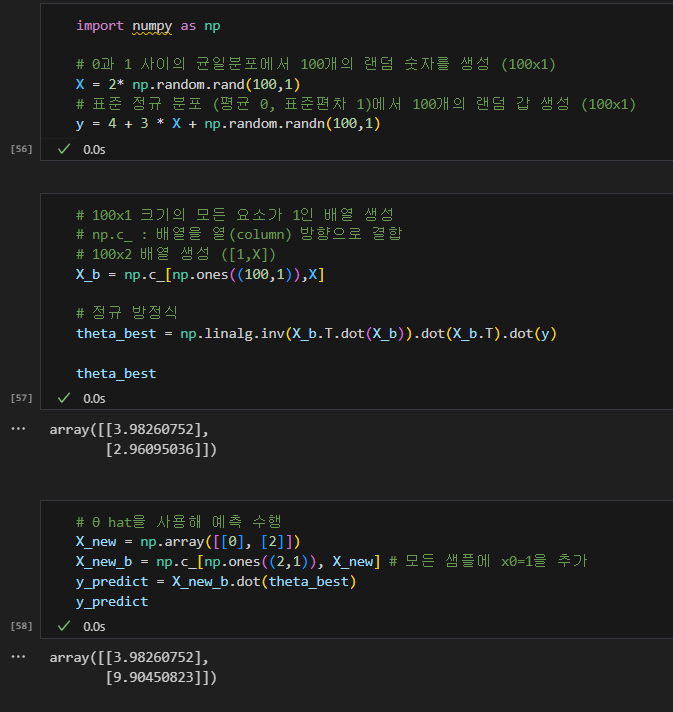Click output value [2.96095036]

click(153, 450)
